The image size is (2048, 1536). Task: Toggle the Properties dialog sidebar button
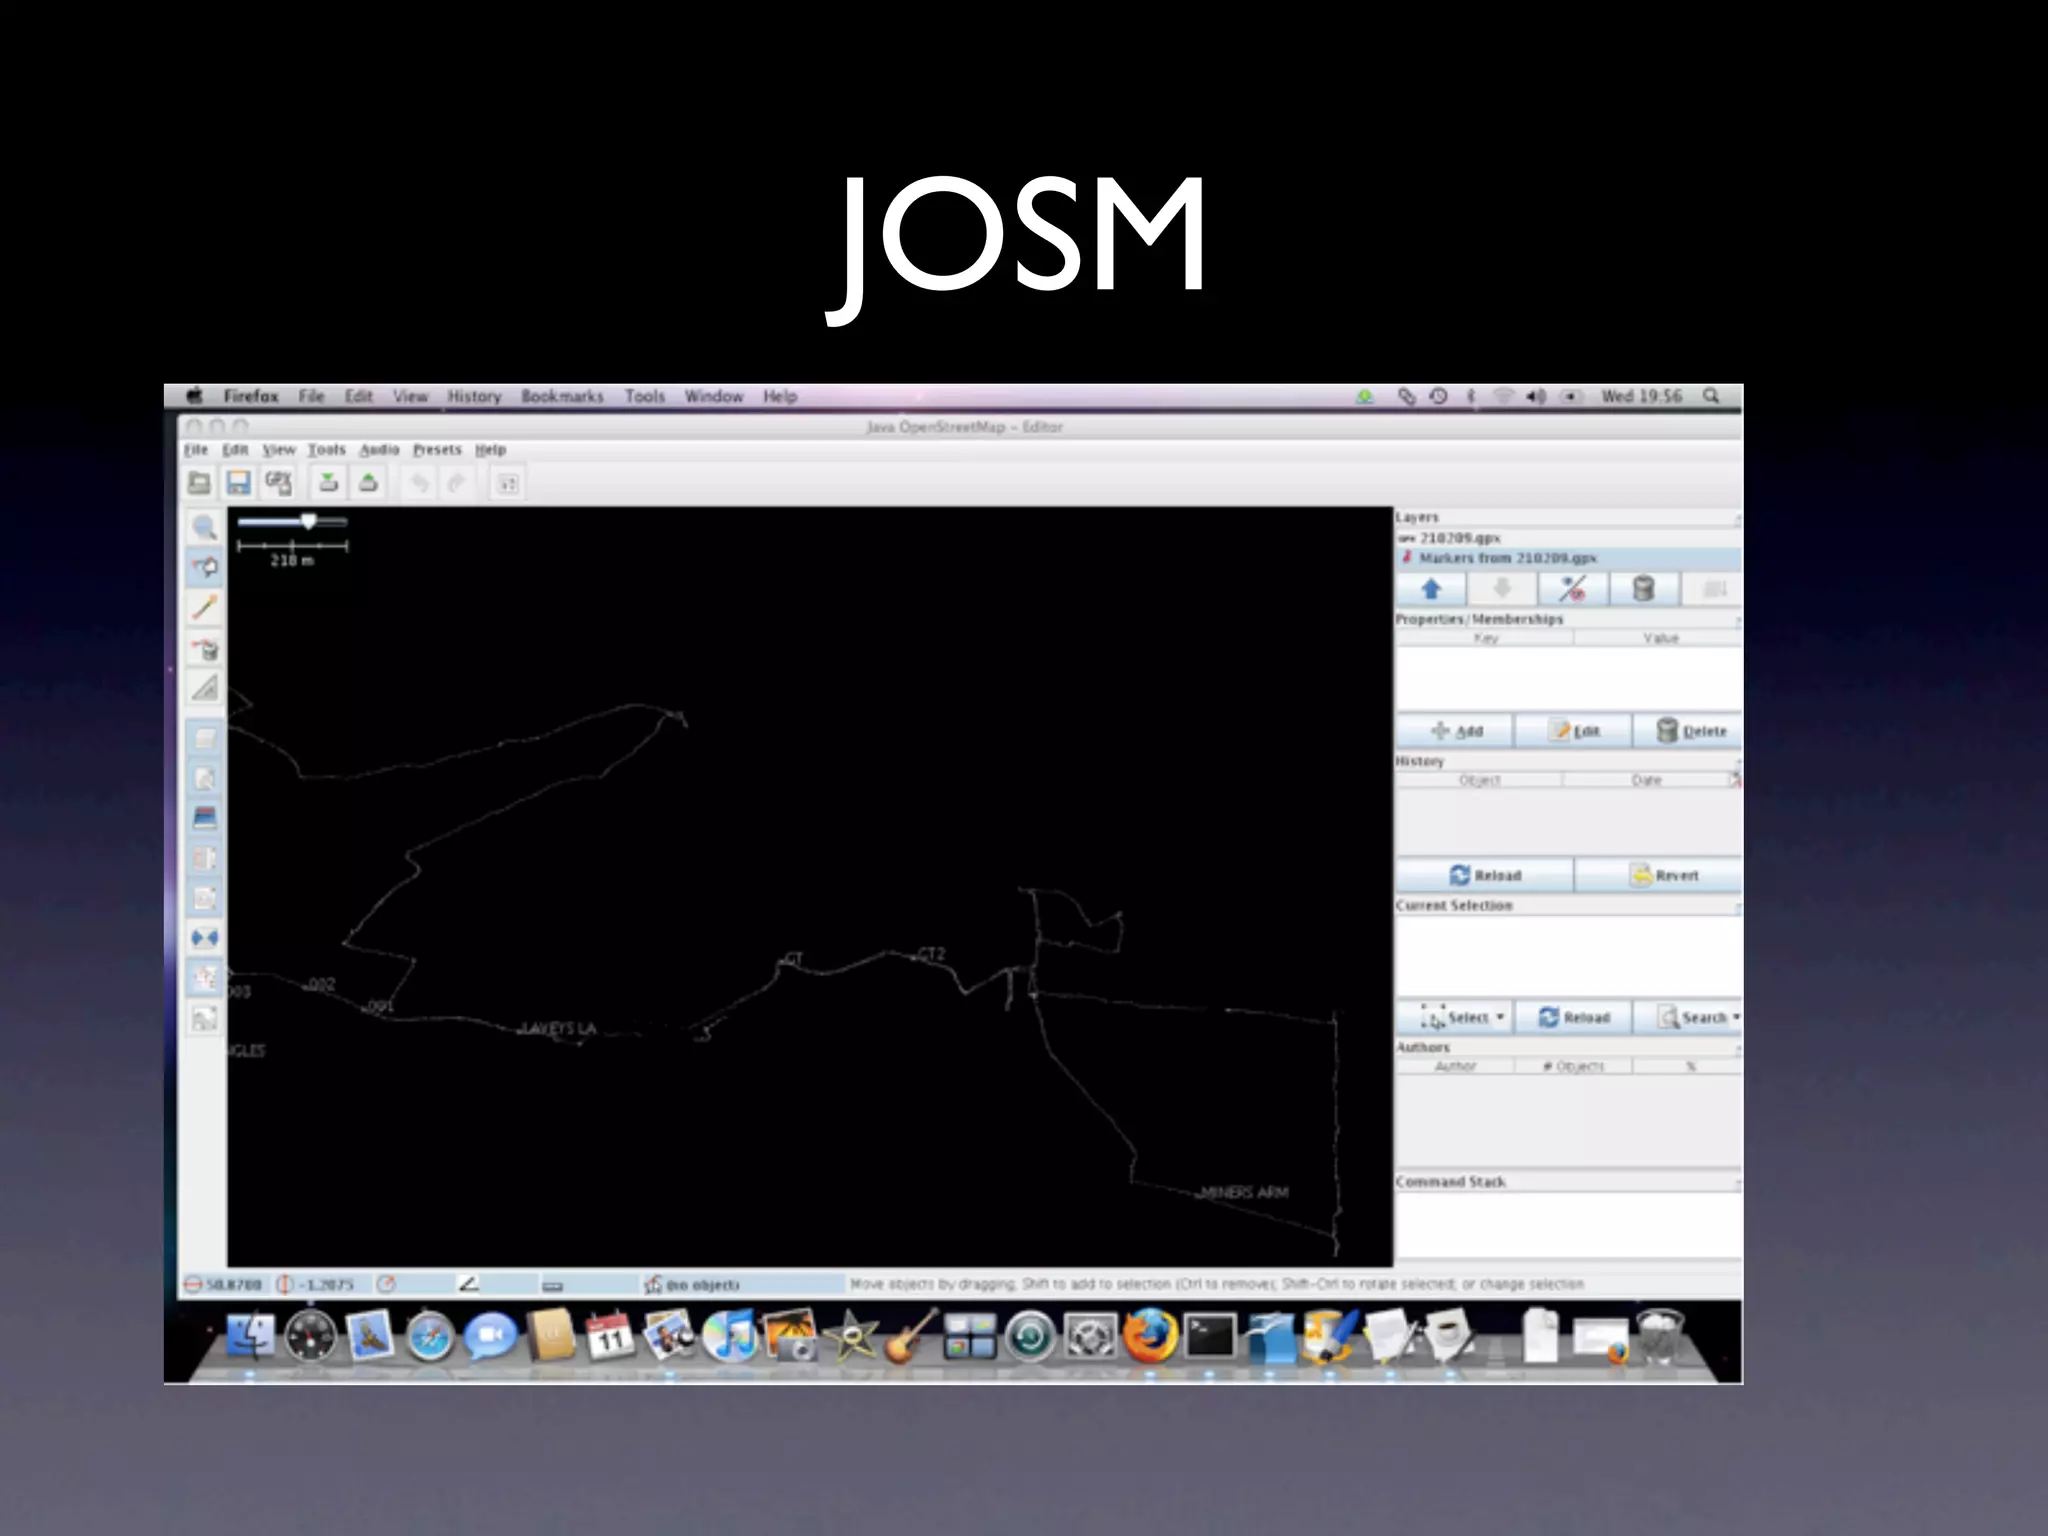pyautogui.click(x=205, y=779)
